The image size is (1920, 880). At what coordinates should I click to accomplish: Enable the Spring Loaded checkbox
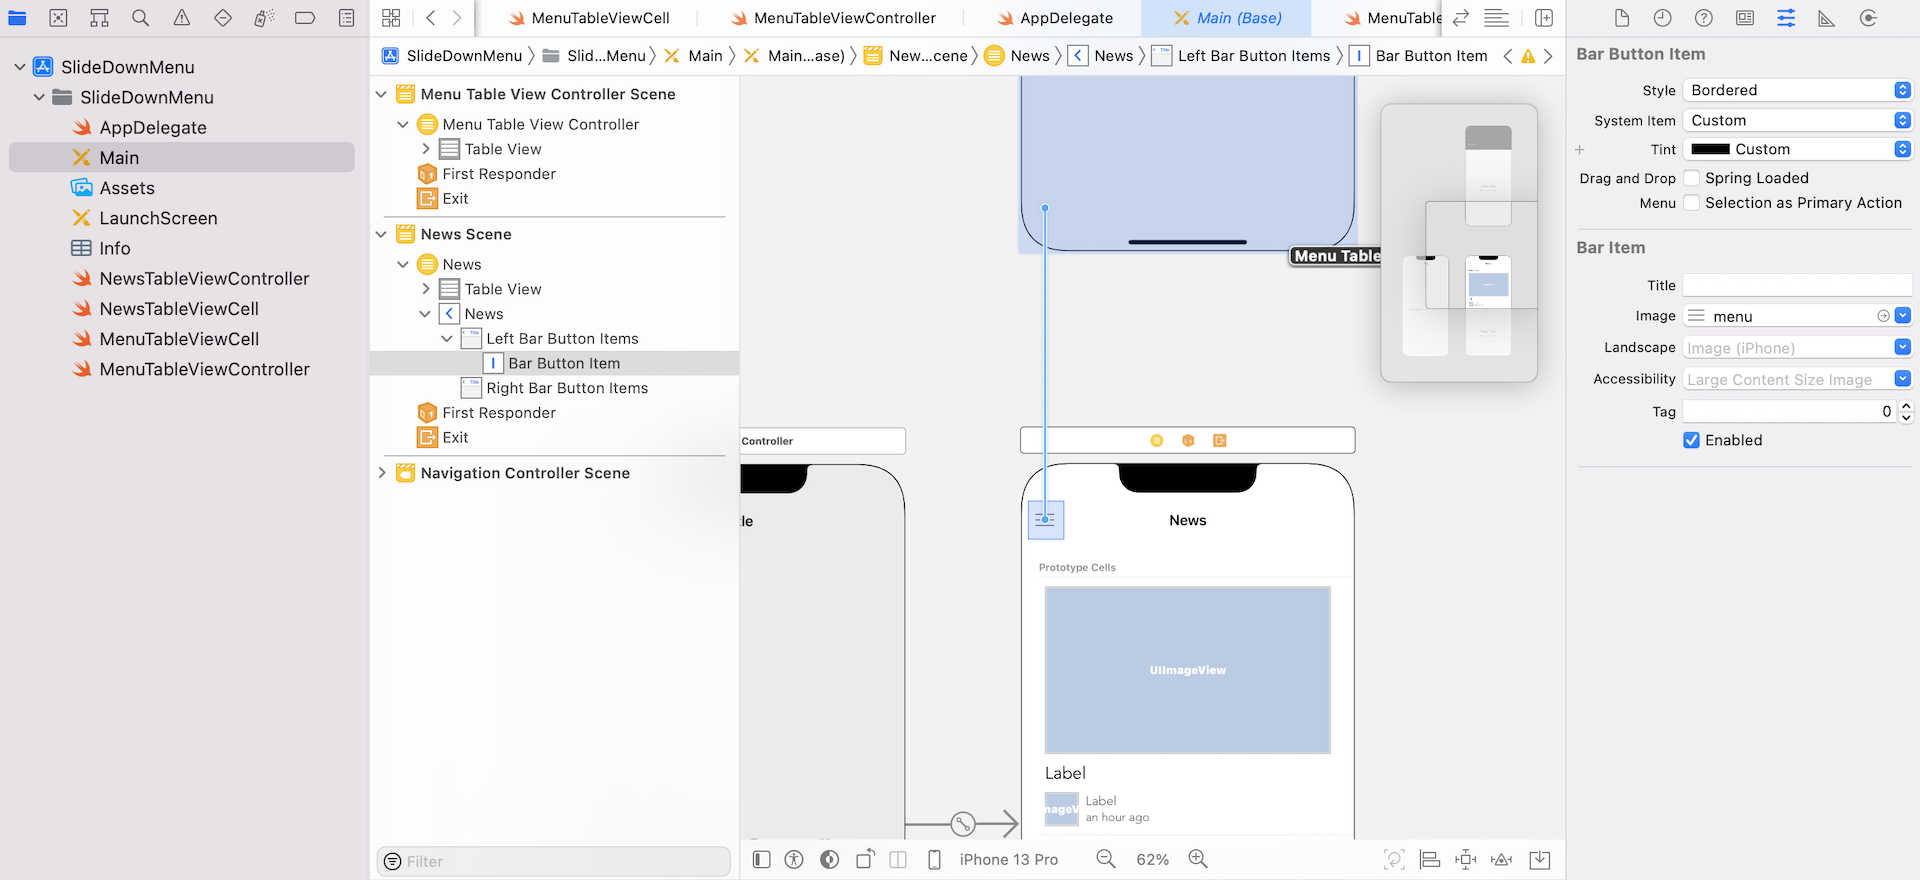pyautogui.click(x=1692, y=178)
